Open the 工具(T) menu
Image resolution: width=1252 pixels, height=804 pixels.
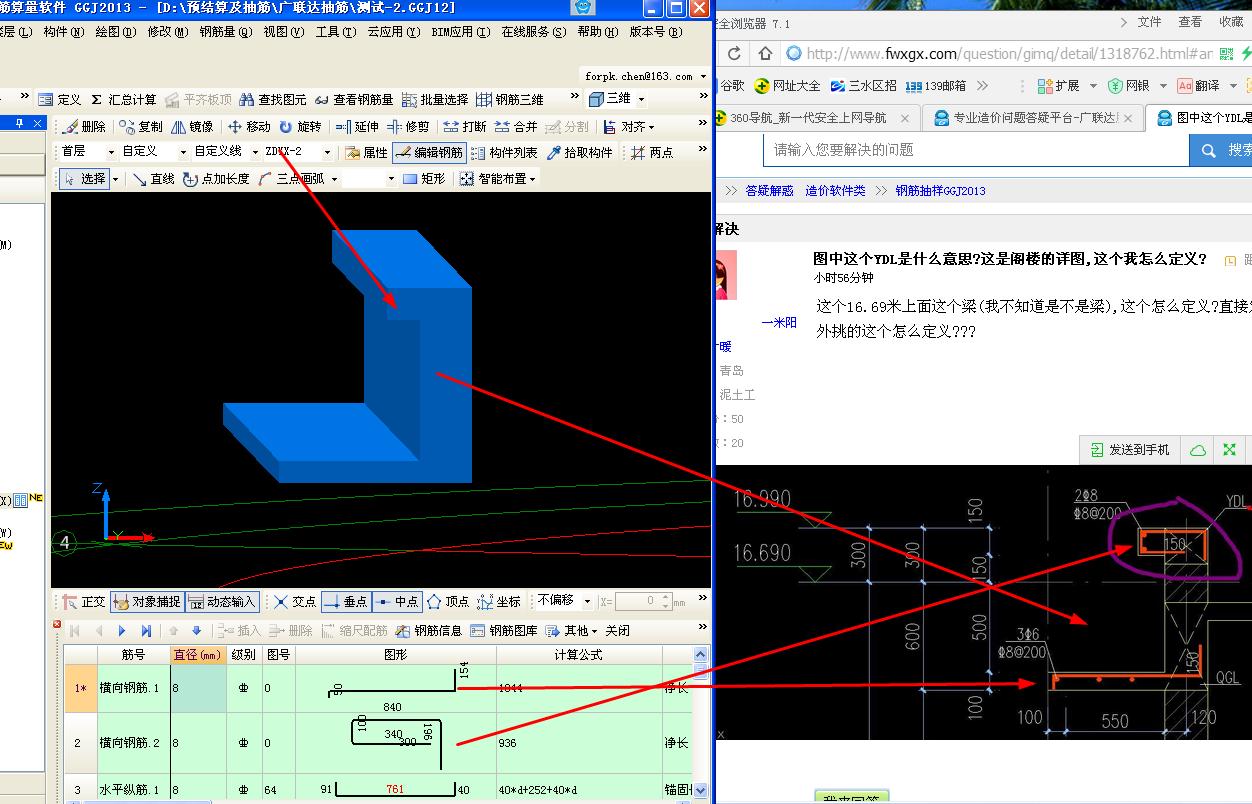336,32
